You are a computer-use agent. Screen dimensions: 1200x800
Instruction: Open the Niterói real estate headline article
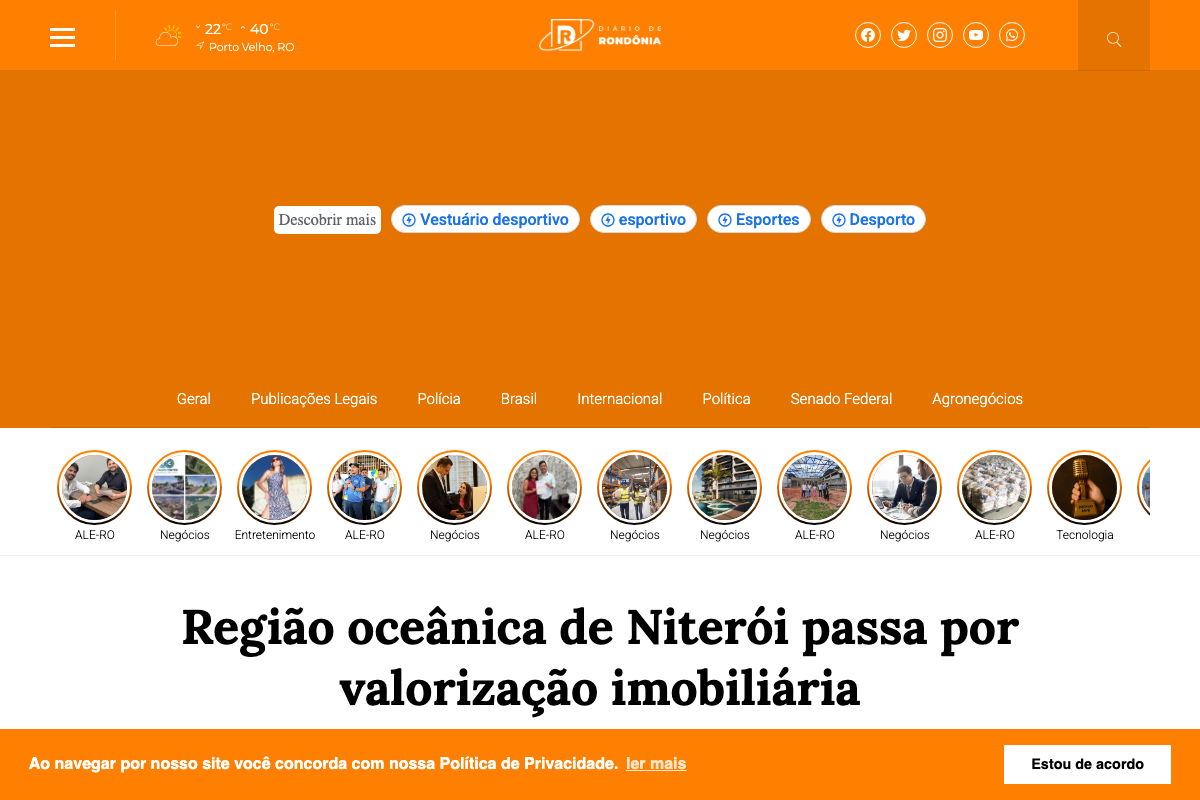tap(599, 657)
